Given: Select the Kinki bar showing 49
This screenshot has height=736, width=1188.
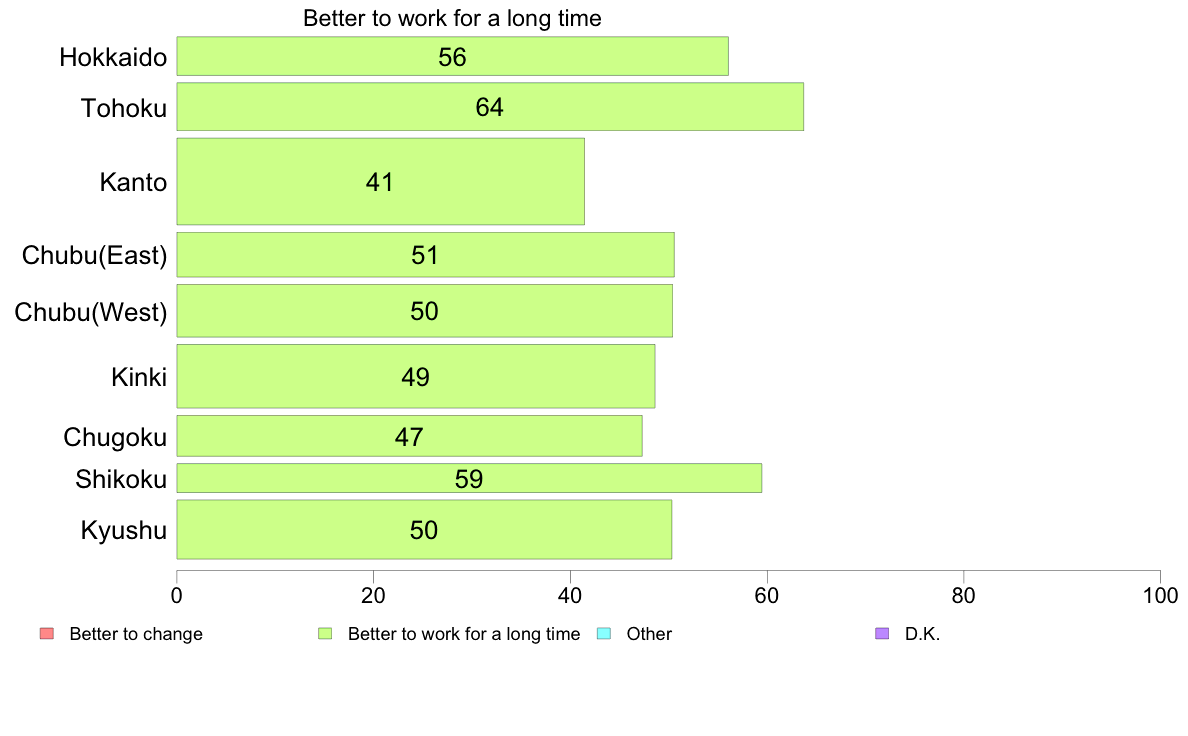Looking at the screenshot, I should [416, 376].
